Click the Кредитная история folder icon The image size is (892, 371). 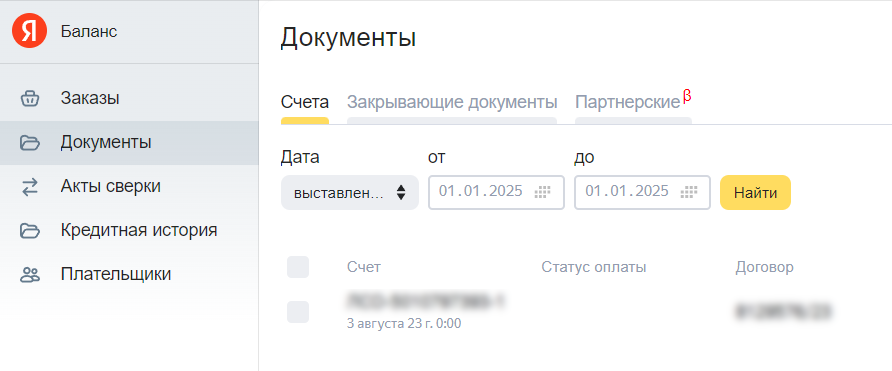pos(30,230)
